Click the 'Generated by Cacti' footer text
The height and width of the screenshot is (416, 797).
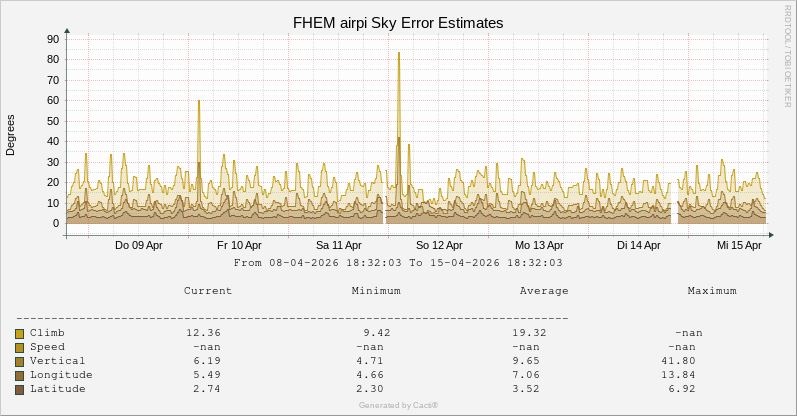click(398, 405)
